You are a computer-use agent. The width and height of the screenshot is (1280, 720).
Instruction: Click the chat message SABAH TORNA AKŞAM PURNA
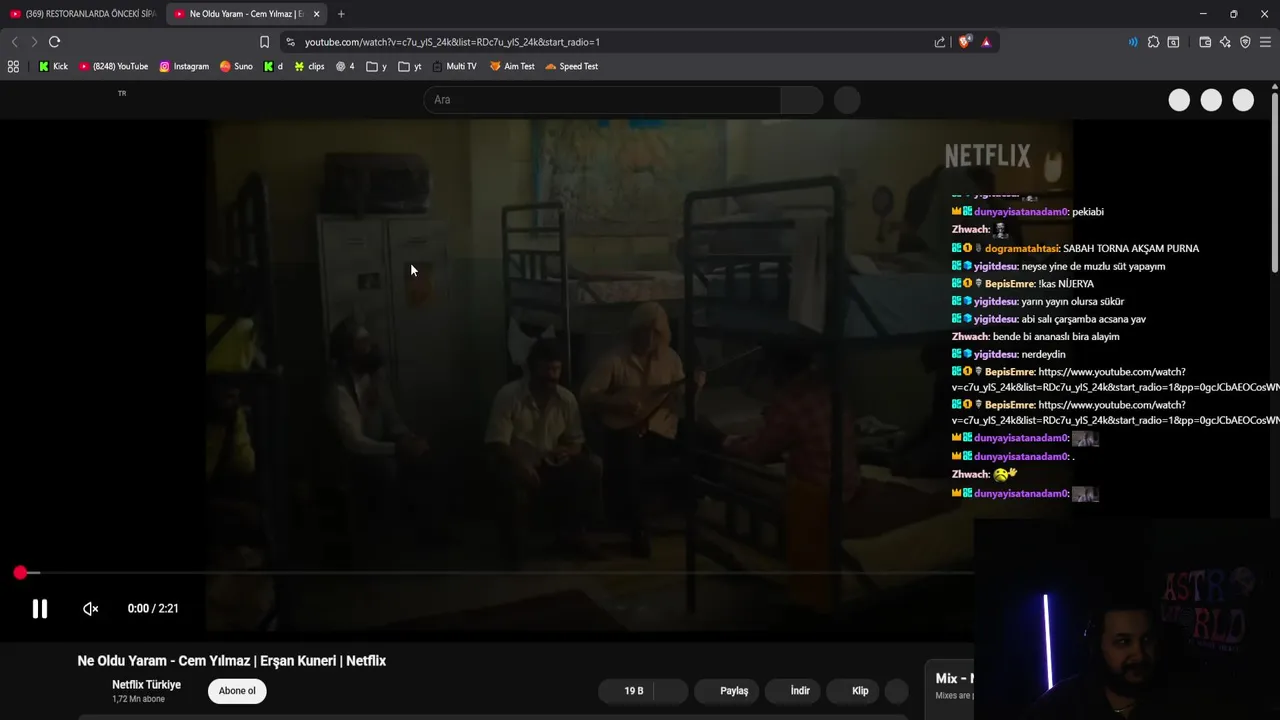[x=1131, y=249]
